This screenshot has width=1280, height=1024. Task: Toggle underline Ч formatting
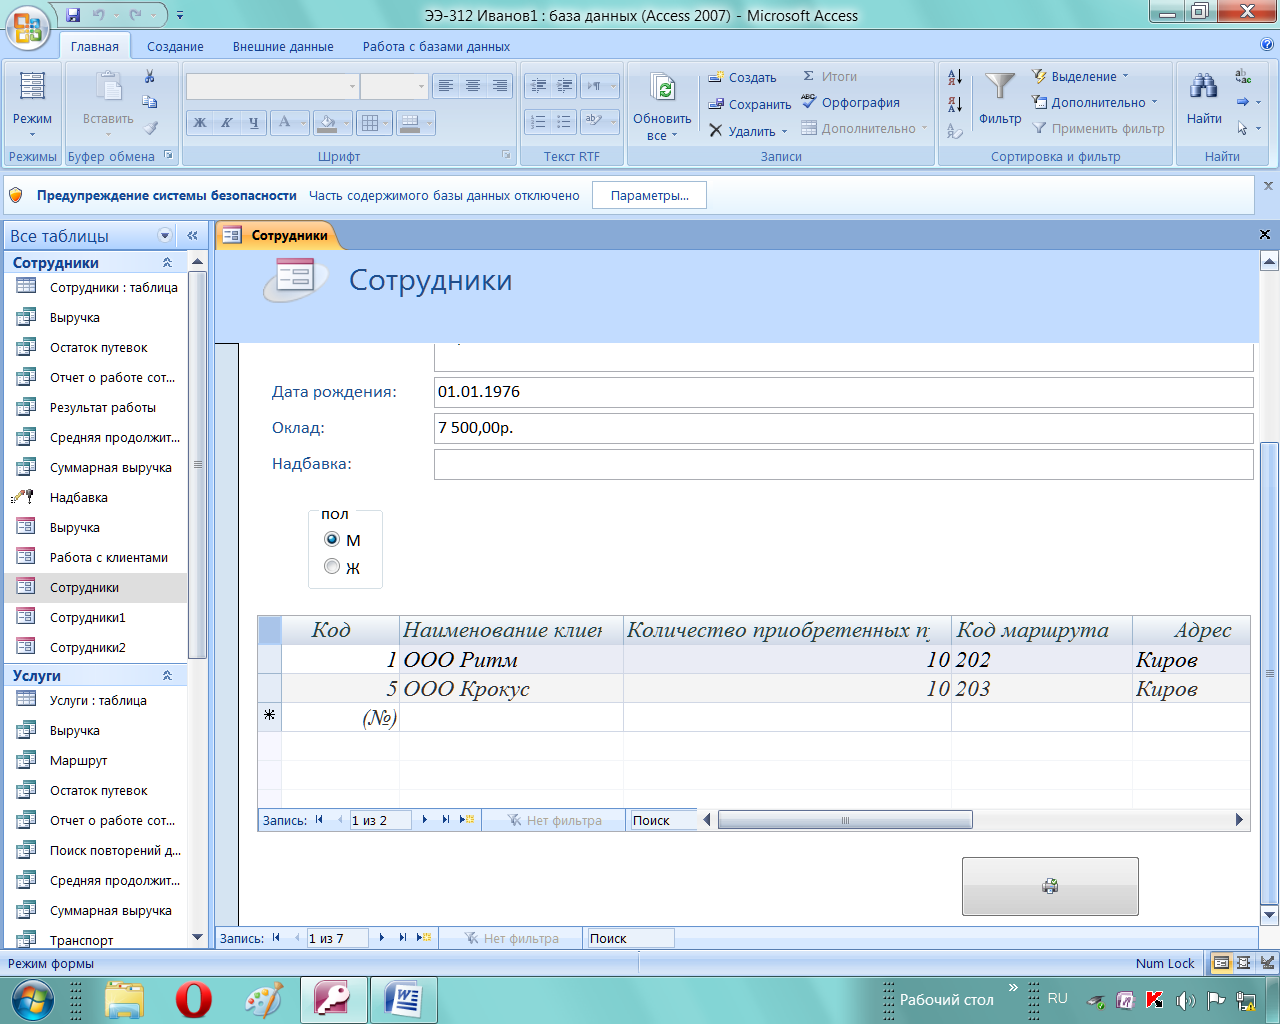254,123
